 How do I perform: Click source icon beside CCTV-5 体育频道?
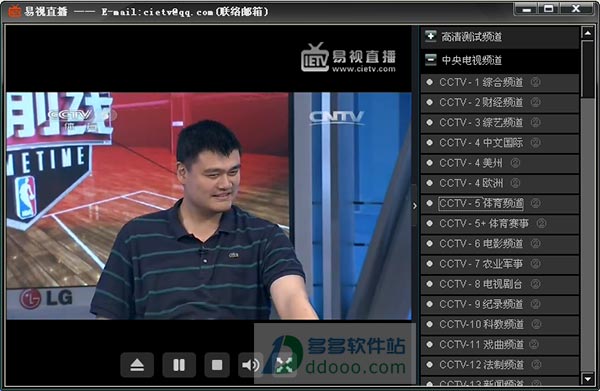(x=536, y=204)
